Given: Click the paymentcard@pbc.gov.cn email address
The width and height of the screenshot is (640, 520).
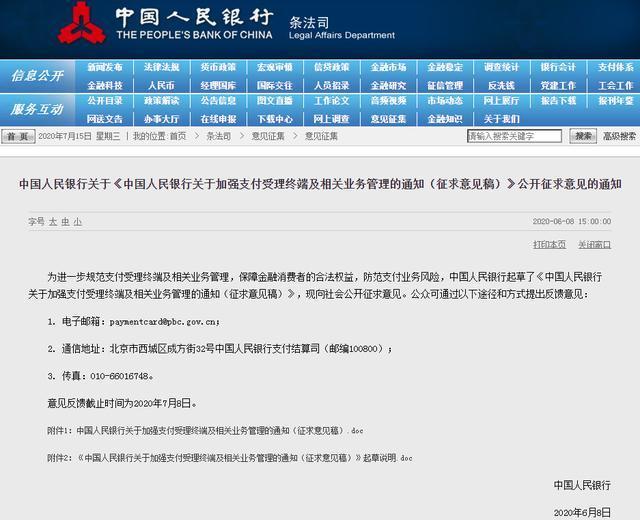Looking at the screenshot, I should coord(164,322).
